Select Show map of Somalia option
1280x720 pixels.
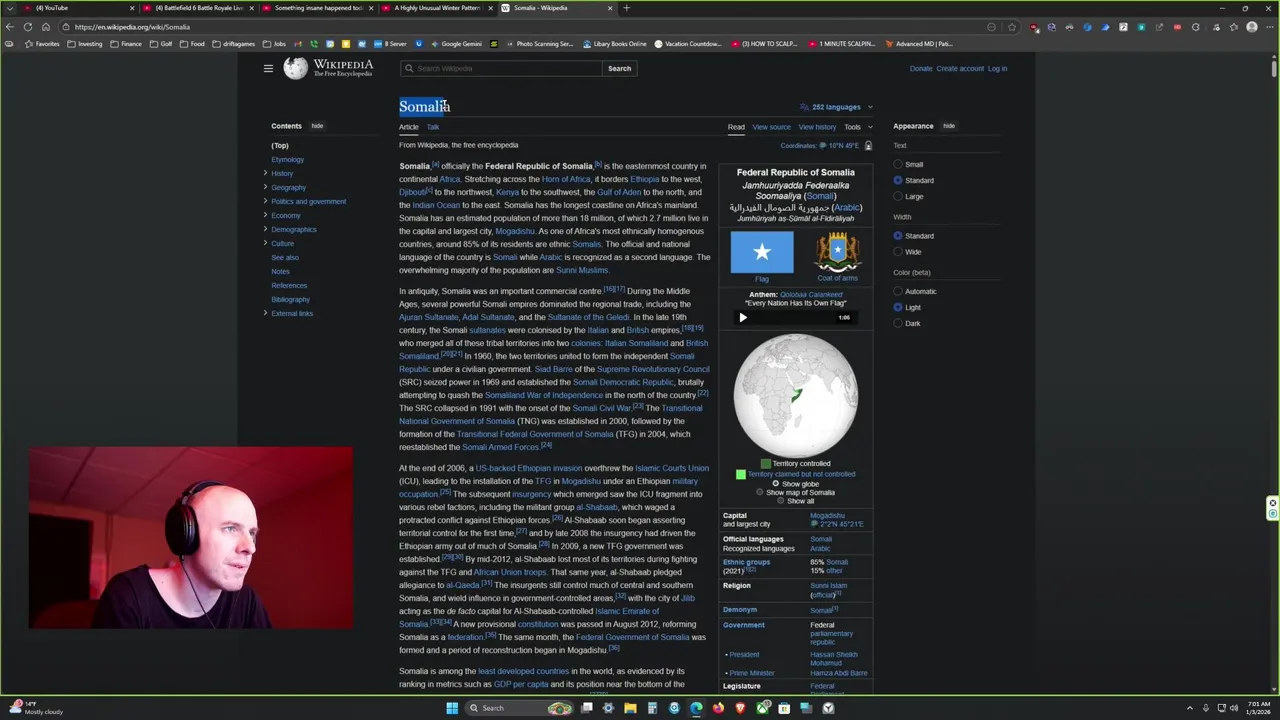click(x=760, y=492)
